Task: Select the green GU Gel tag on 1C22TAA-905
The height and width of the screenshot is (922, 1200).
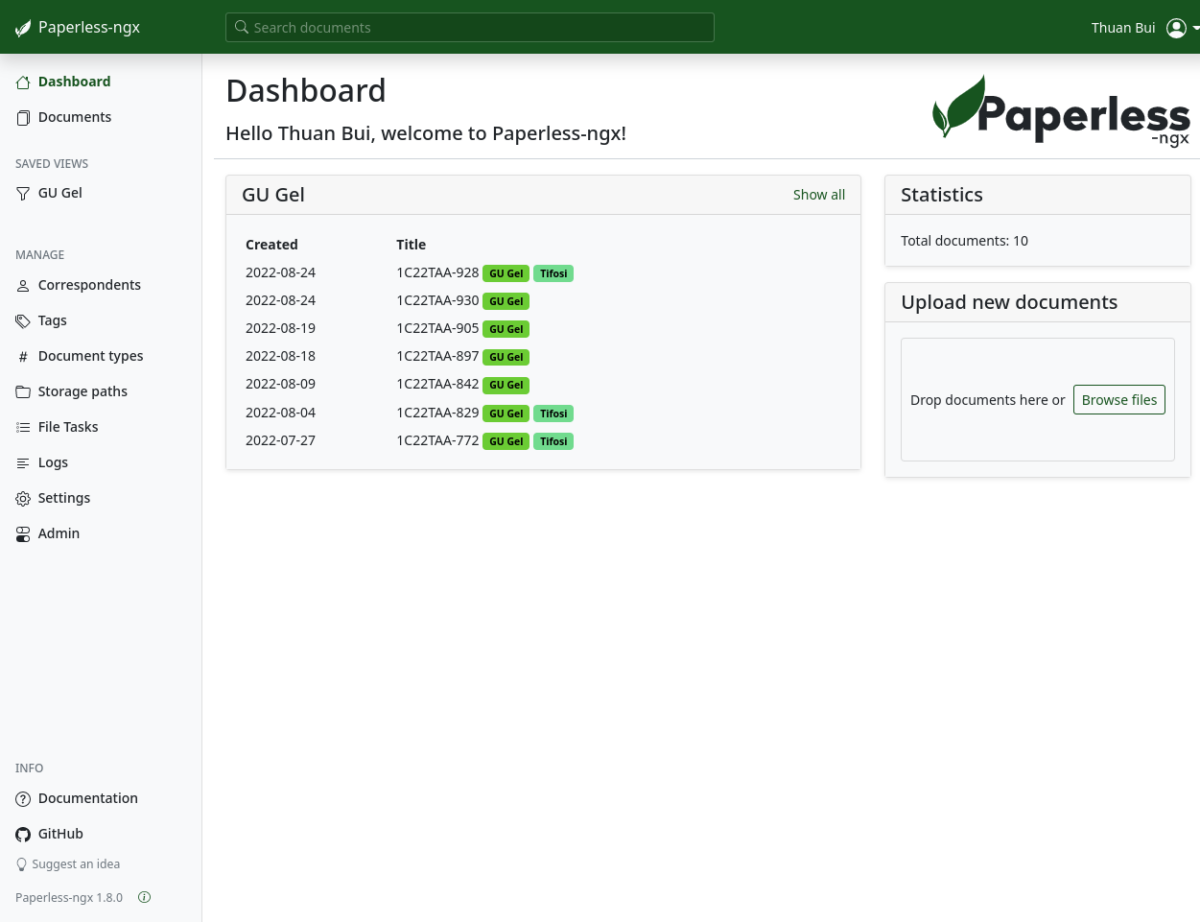Action: pos(506,328)
